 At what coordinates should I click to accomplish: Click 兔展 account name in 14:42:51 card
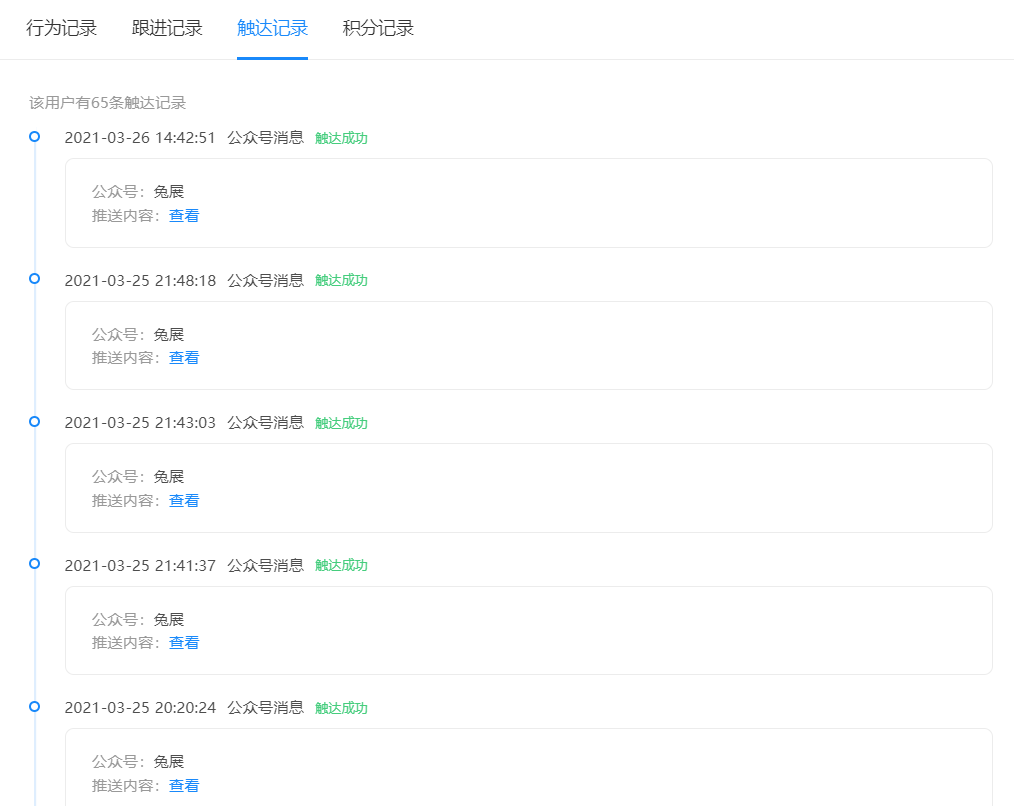pyautogui.click(x=169, y=192)
